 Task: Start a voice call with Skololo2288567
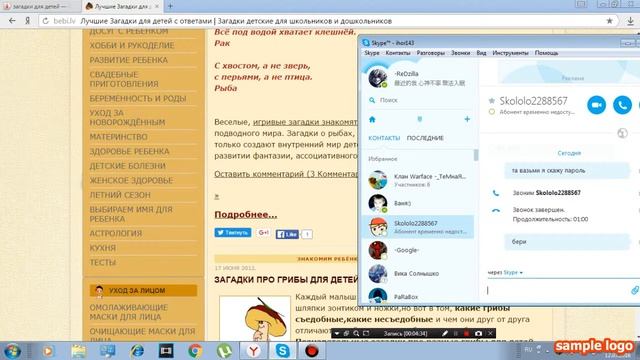[x=622, y=105]
